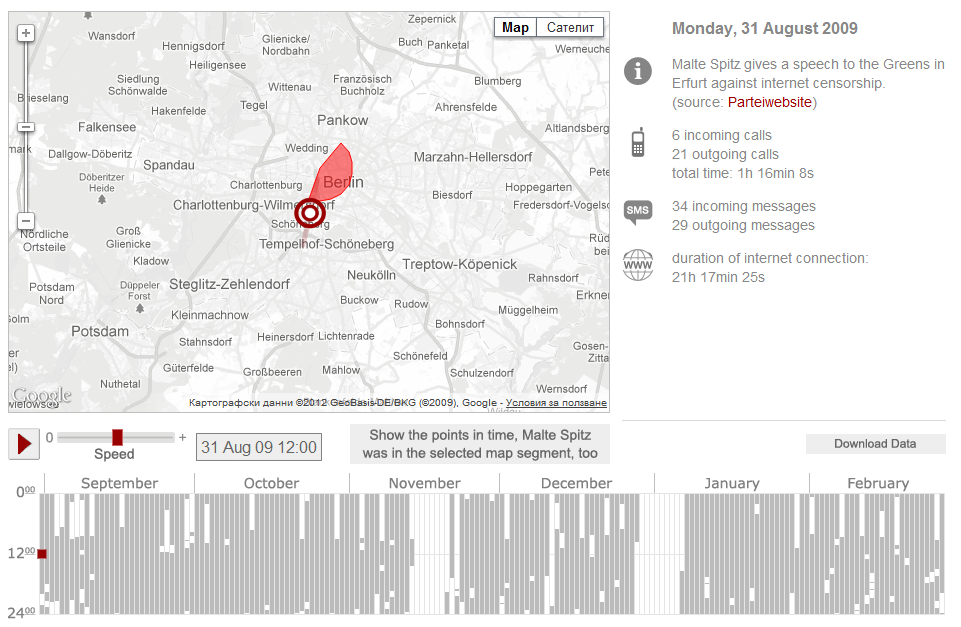Click the Steglitz-Zehlendorf map label

click(x=229, y=284)
